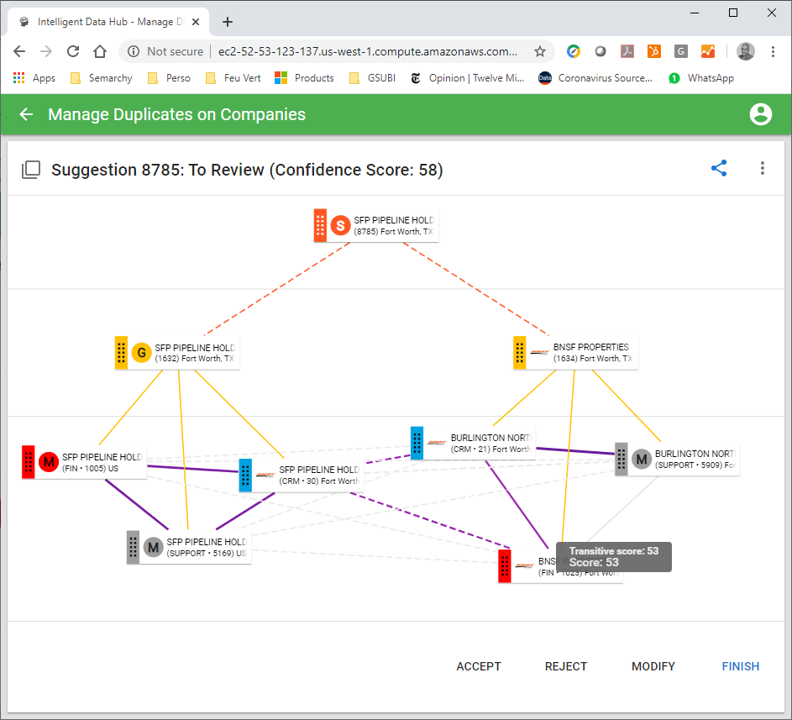The image size is (792, 720).
Task: Click yellow building handle of node 1632
Action: pos(121,353)
